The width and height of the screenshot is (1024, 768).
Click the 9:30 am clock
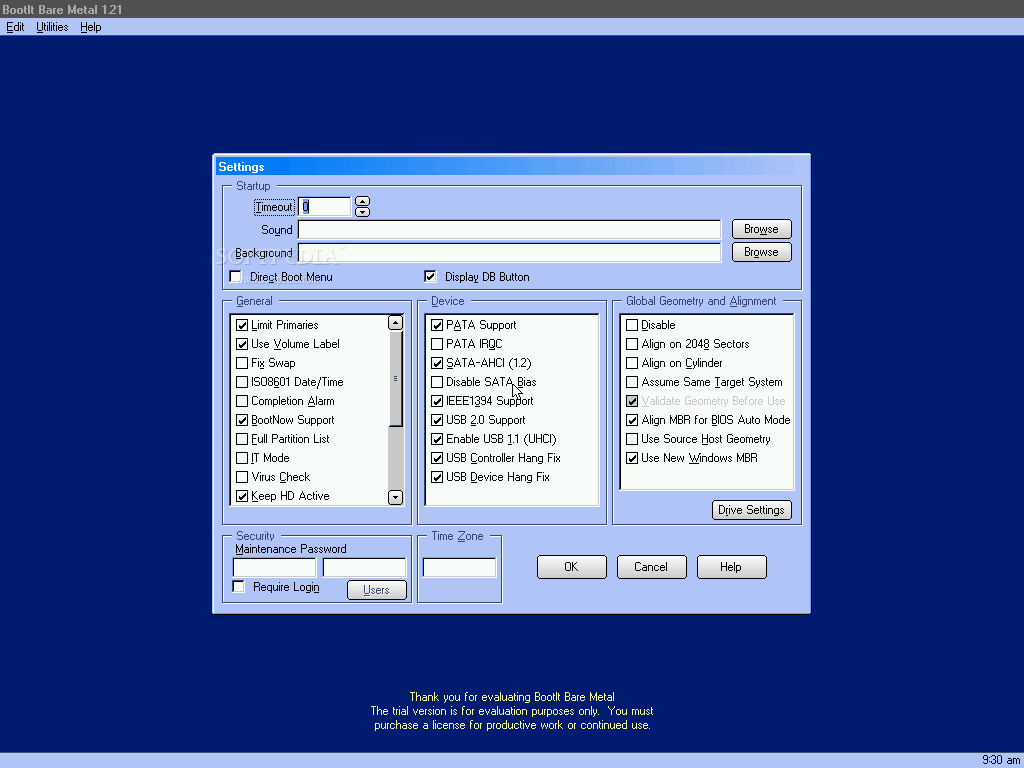pyautogui.click(x=1000, y=760)
